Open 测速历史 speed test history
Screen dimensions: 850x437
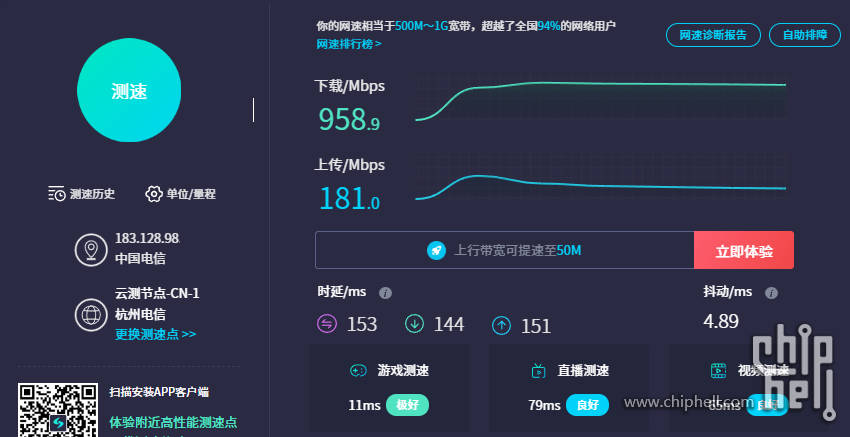coord(82,194)
